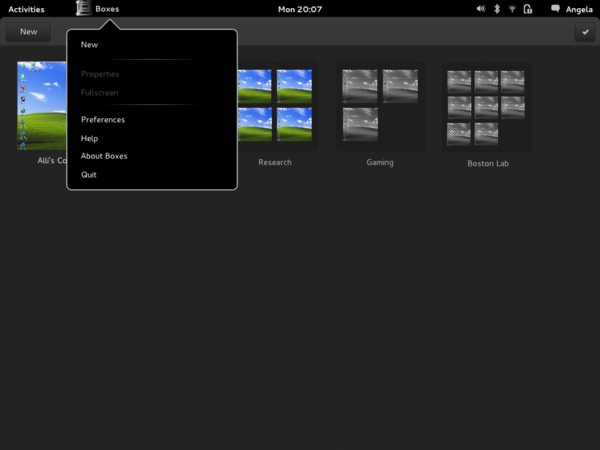This screenshot has width=600, height=450.
Task: Open Help from the app menu
Action: (x=90, y=139)
